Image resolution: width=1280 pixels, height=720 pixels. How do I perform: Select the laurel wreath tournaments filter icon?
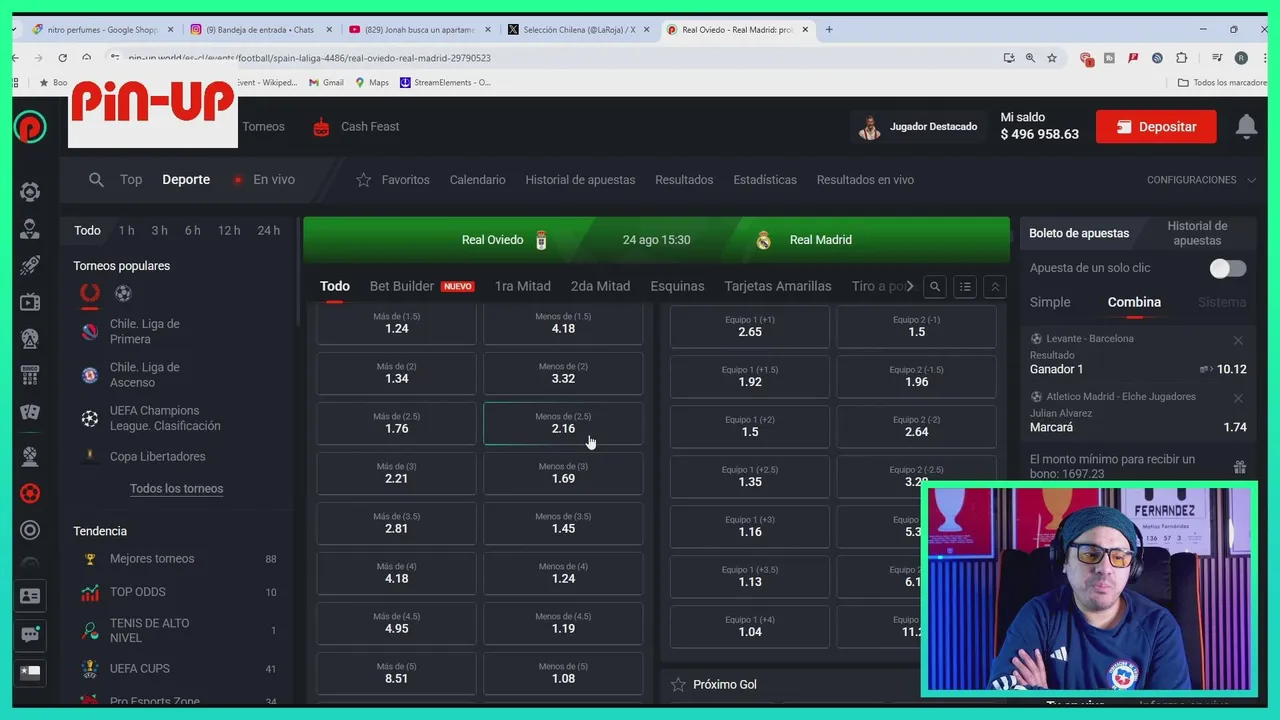(x=90, y=293)
